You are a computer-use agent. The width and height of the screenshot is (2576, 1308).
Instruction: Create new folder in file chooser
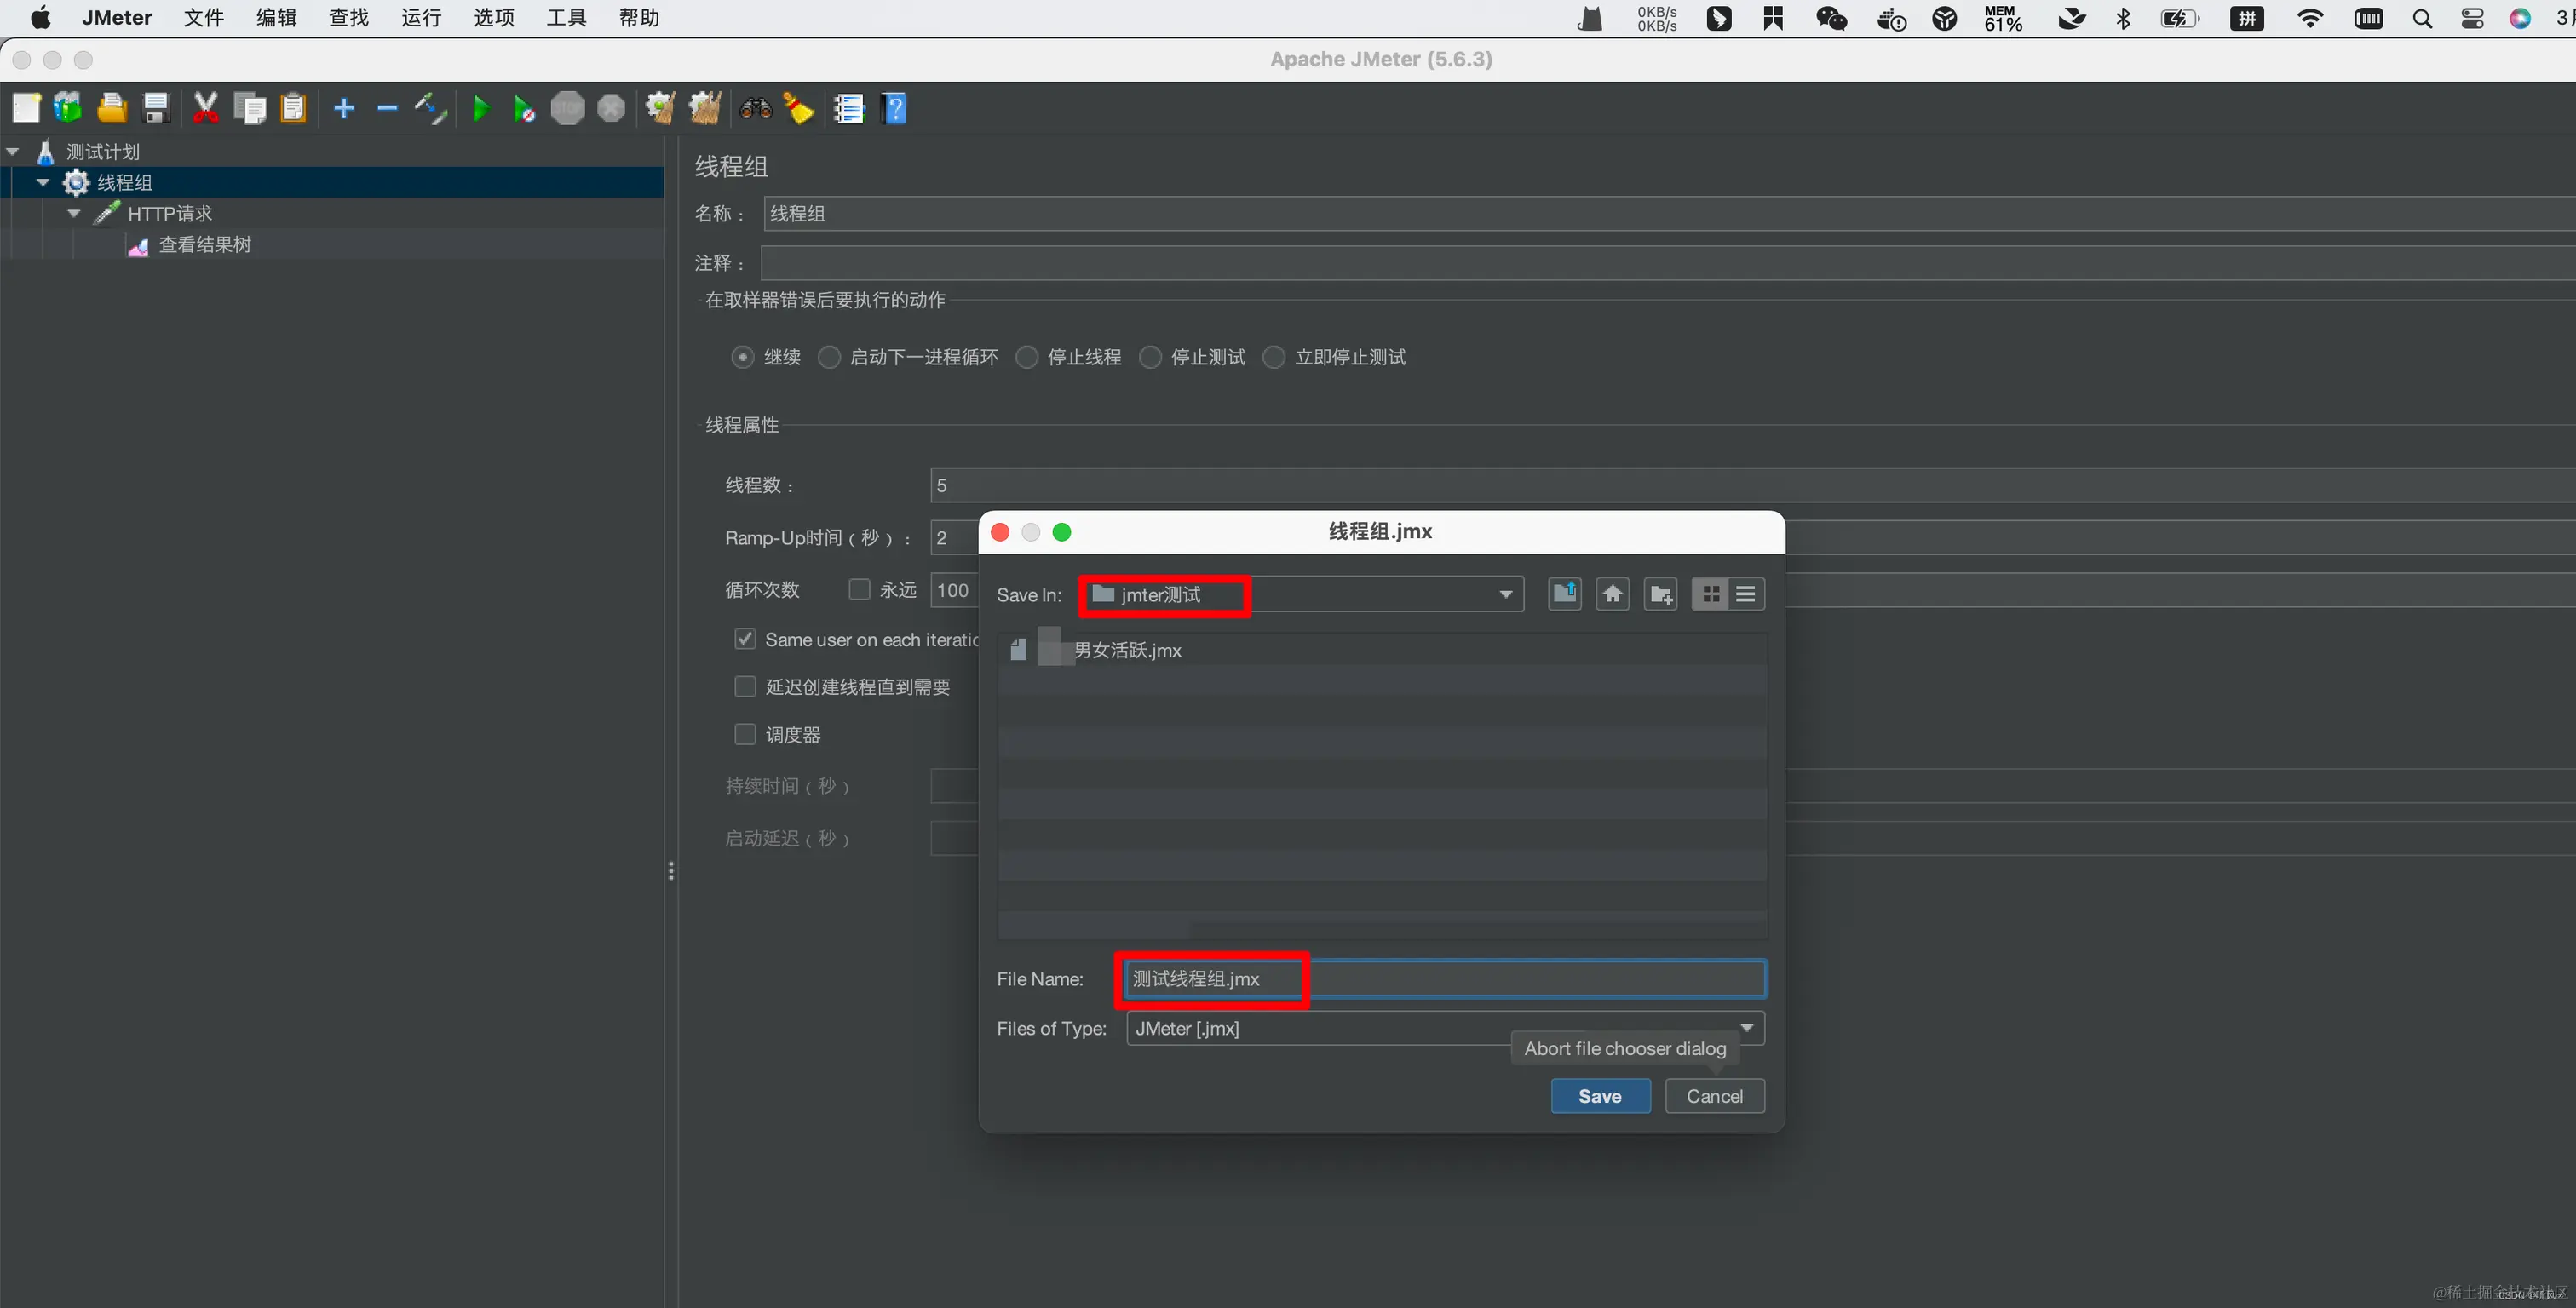1661,594
